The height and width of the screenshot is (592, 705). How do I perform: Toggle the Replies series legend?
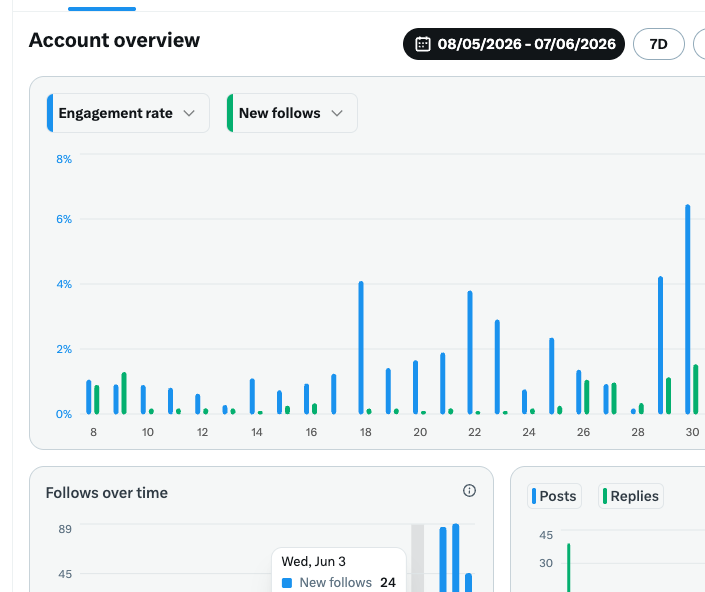(x=631, y=496)
